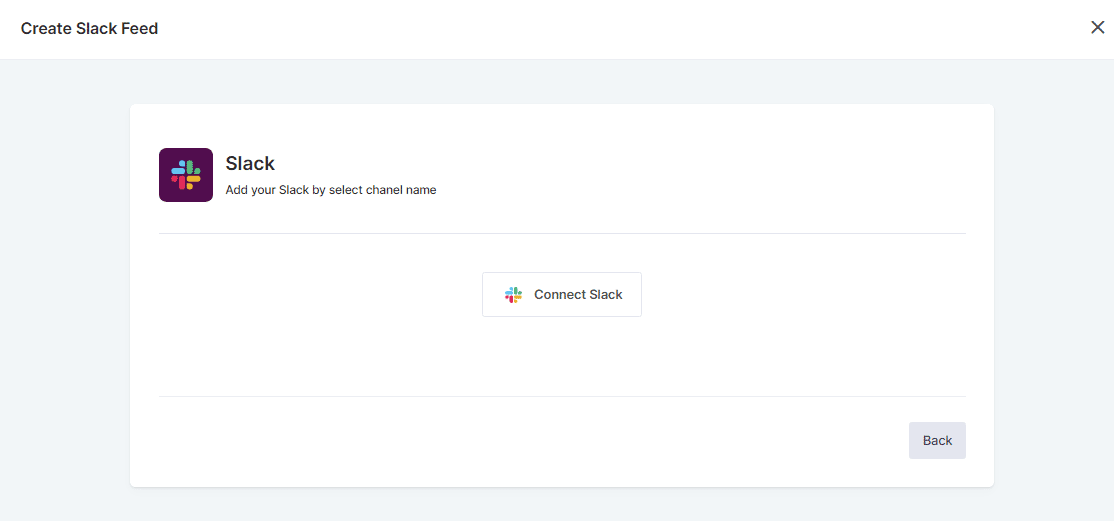Close the Create Slack Feed dialog
The width and height of the screenshot is (1114, 521).
[x=1097, y=28]
